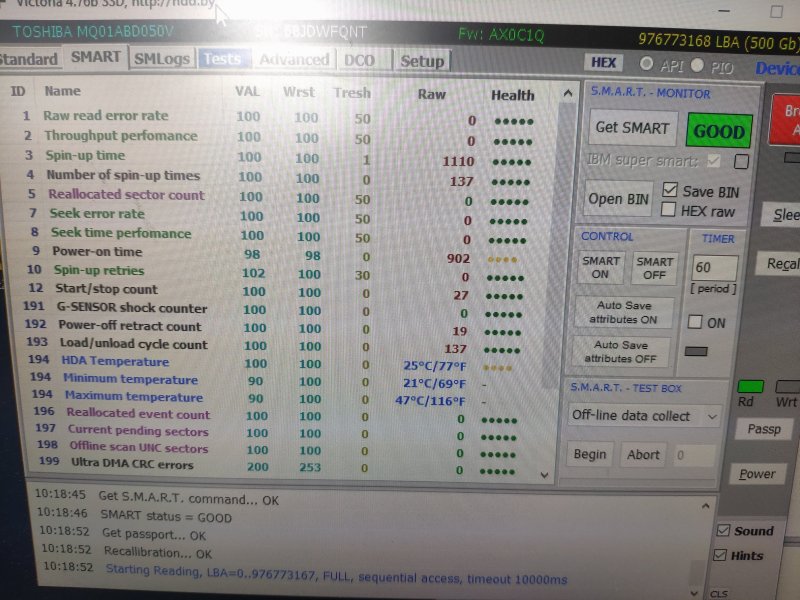This screenshot has height=600, width=800.
Task: Click Open BIN button
Action: (x=619, y=199)
